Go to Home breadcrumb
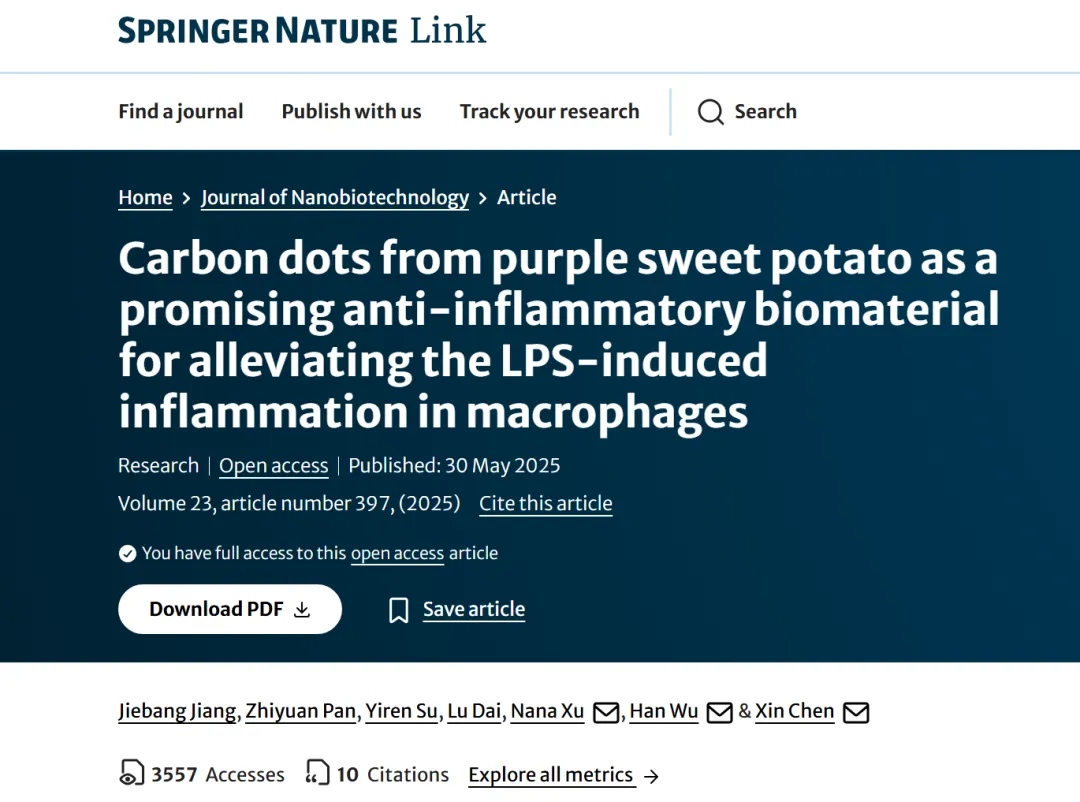The image size is (1080, 802). point(145,198)
